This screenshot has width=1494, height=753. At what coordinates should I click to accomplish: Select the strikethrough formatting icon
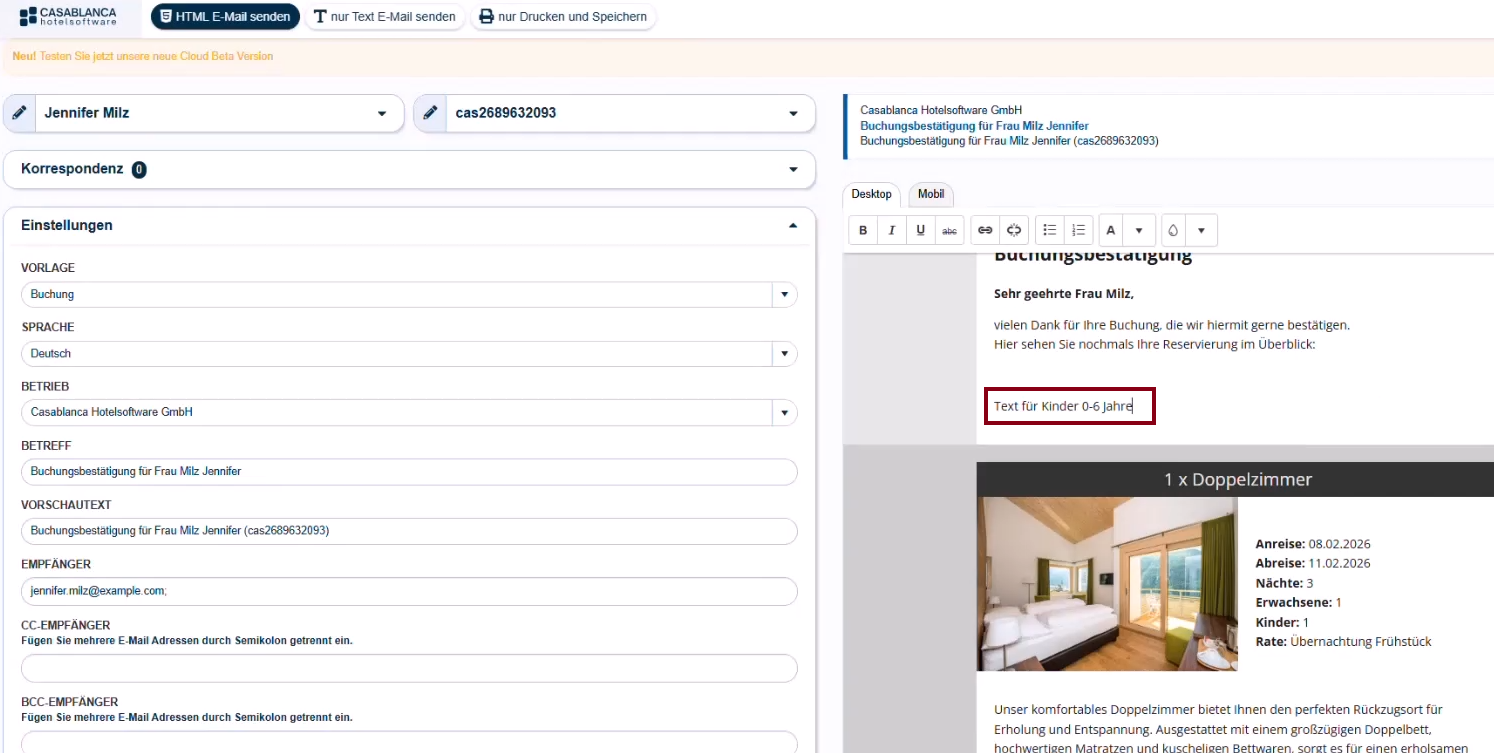click(949, 230)
